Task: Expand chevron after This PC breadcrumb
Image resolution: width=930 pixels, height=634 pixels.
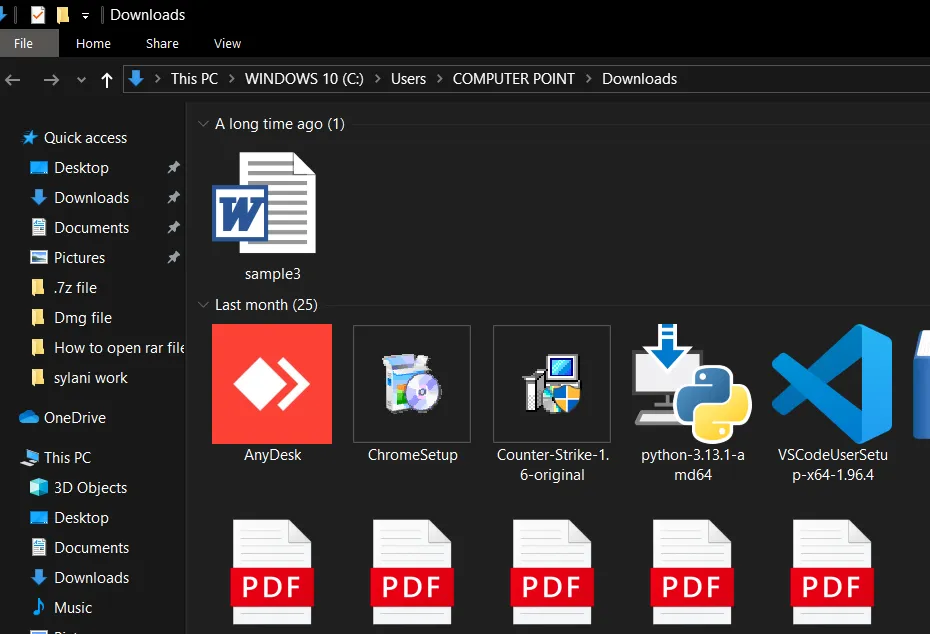Action: click(x=231, y=79)
